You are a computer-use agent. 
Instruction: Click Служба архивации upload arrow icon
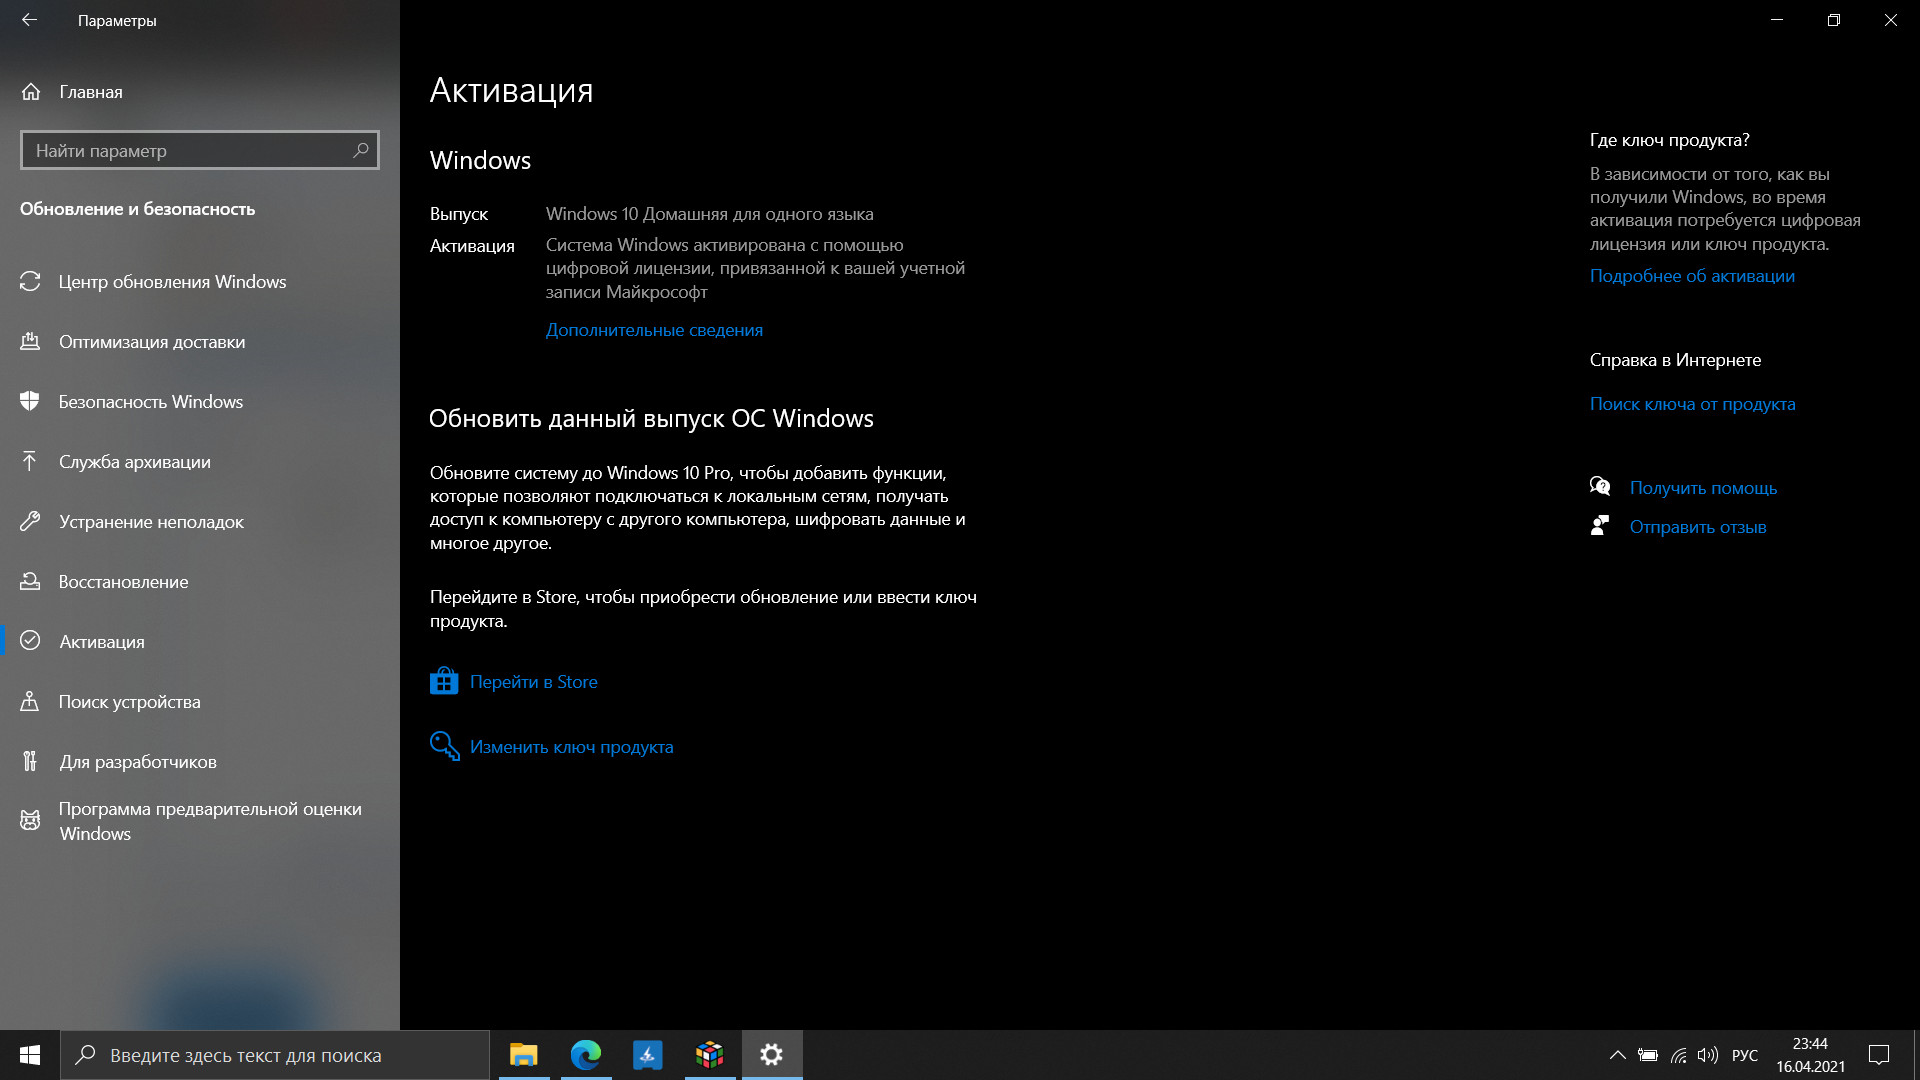pos(30,462)
